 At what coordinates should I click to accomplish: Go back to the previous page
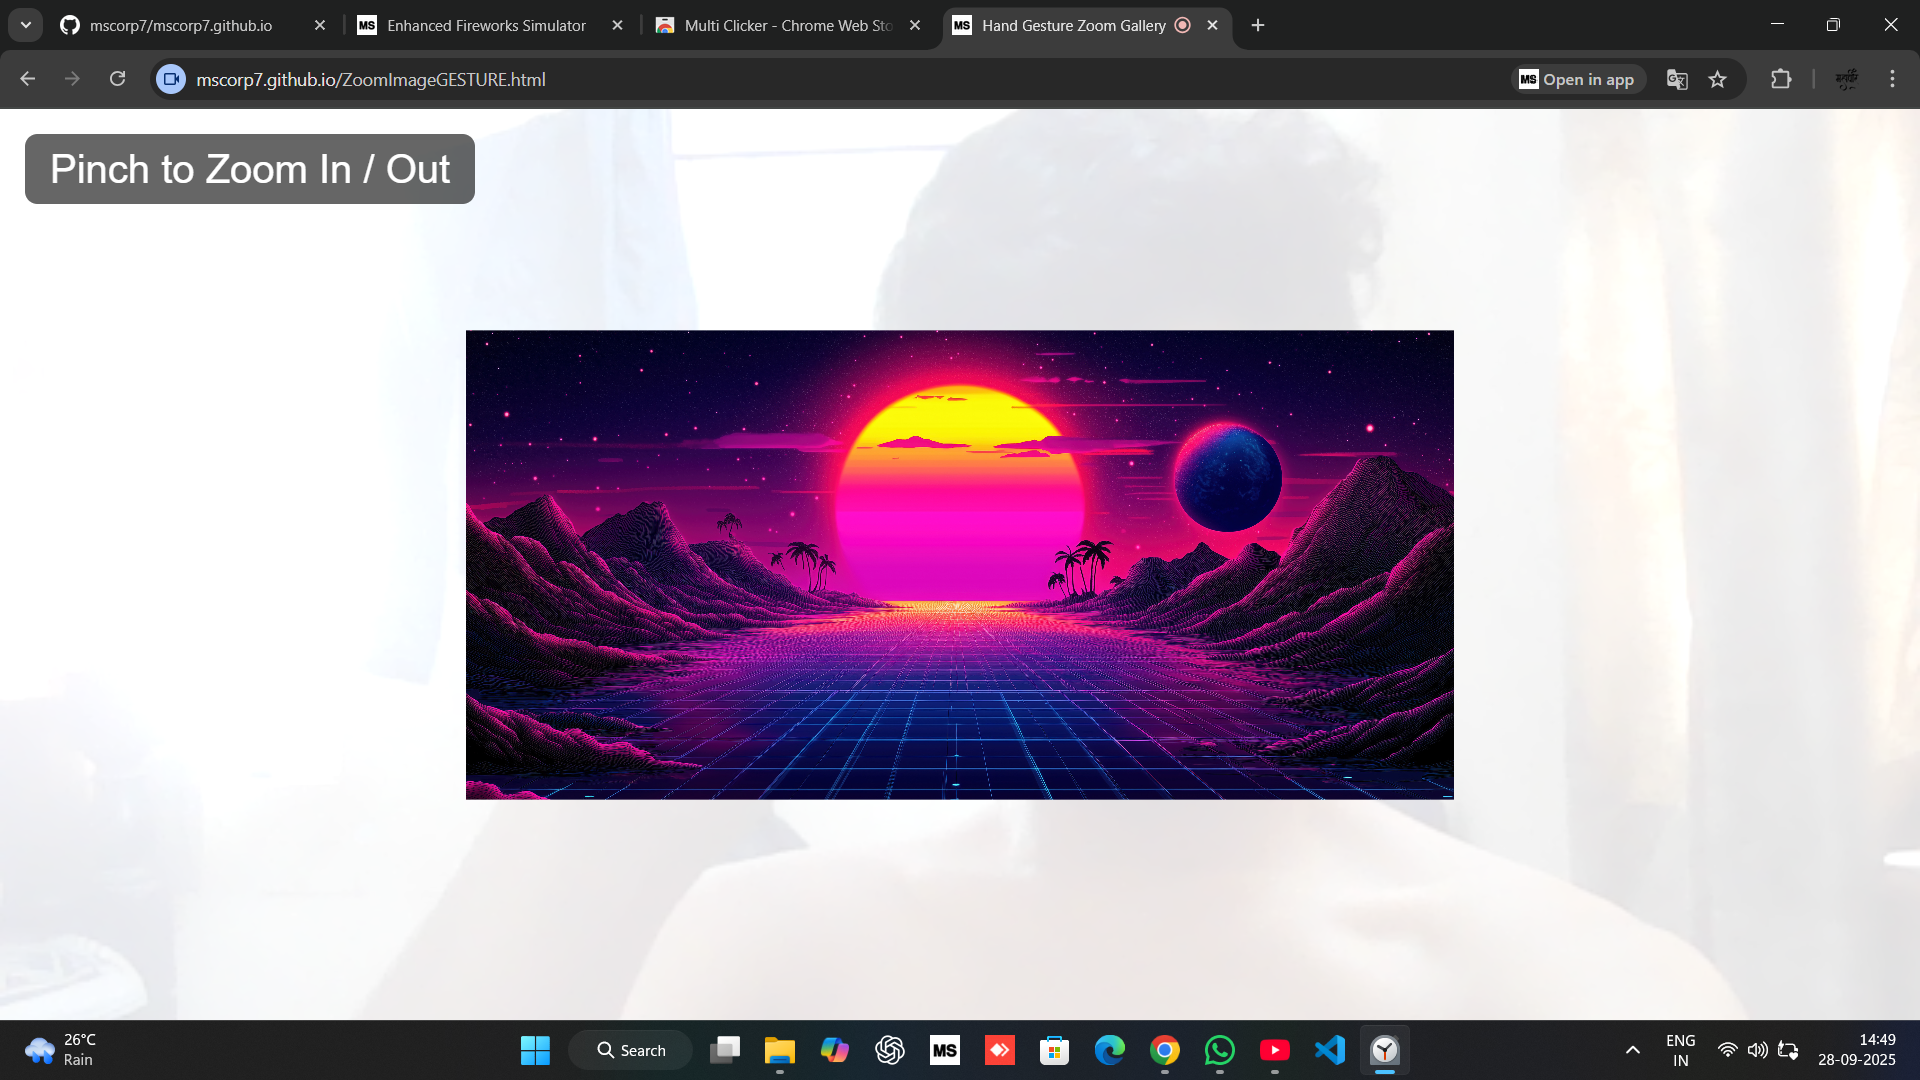[x=28, y=79]
